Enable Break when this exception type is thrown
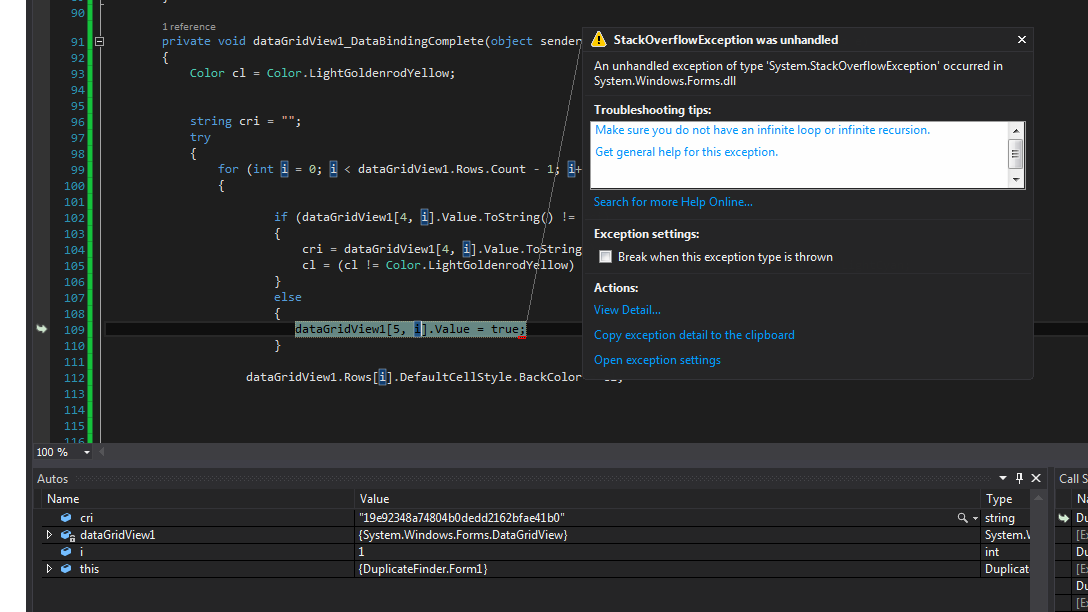 605,257
